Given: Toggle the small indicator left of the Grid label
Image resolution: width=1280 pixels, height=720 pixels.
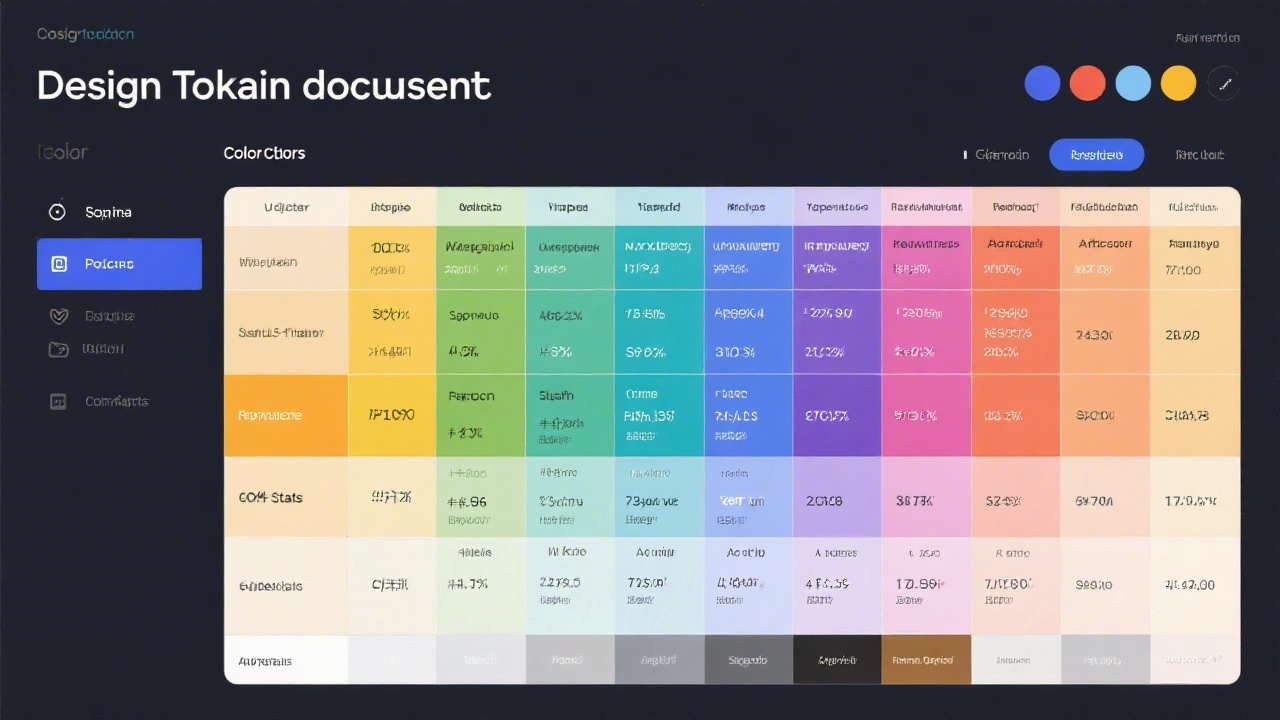Looking at the screenshot, I should (x=963, y=155).
